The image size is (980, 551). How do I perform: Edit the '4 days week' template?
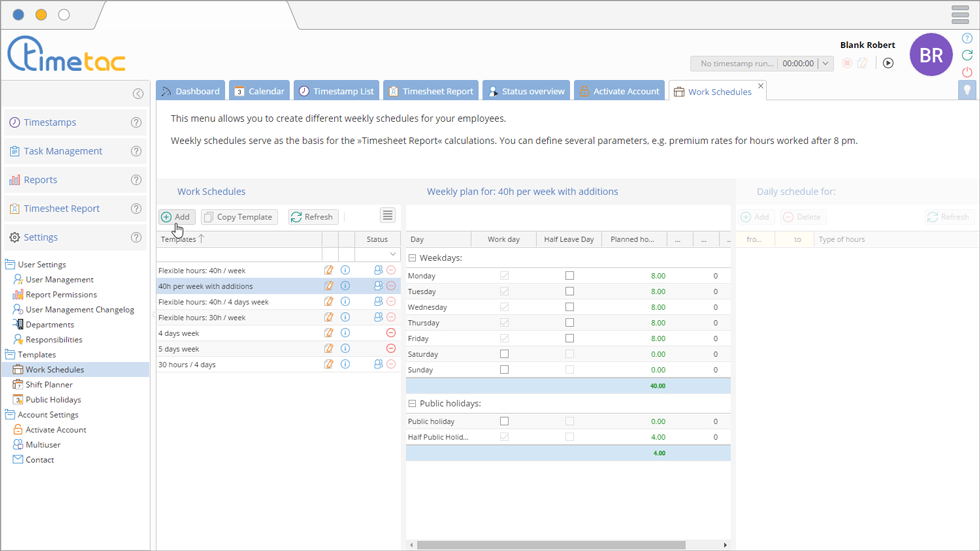pos(329,333)
